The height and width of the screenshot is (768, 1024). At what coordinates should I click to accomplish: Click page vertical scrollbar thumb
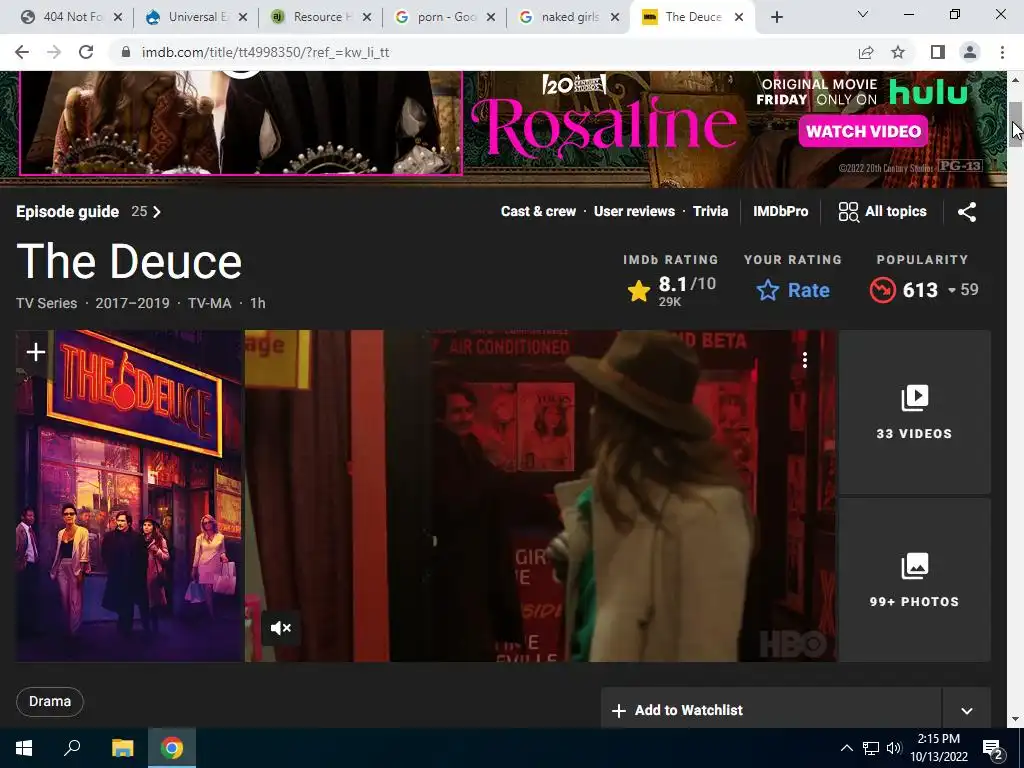(1016, 124)
